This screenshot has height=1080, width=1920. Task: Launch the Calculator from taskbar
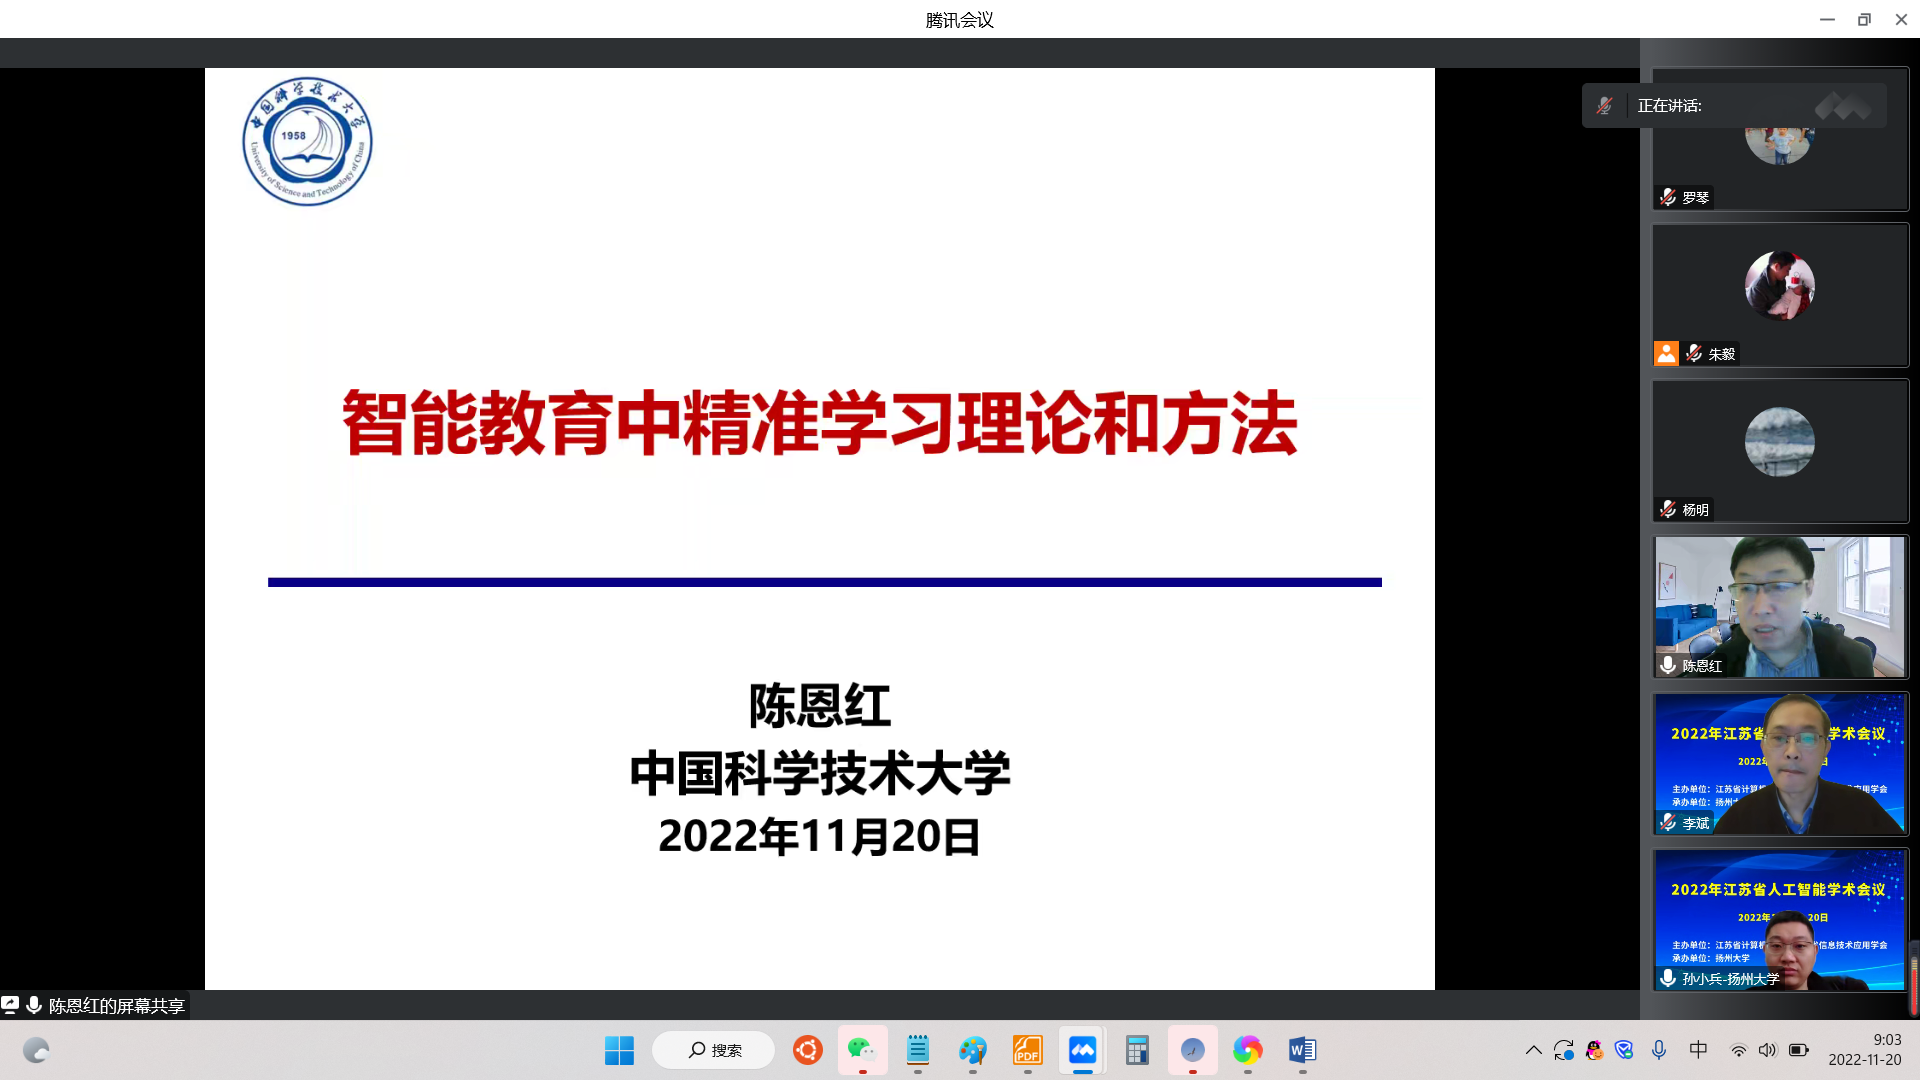coord(1137,1050)
